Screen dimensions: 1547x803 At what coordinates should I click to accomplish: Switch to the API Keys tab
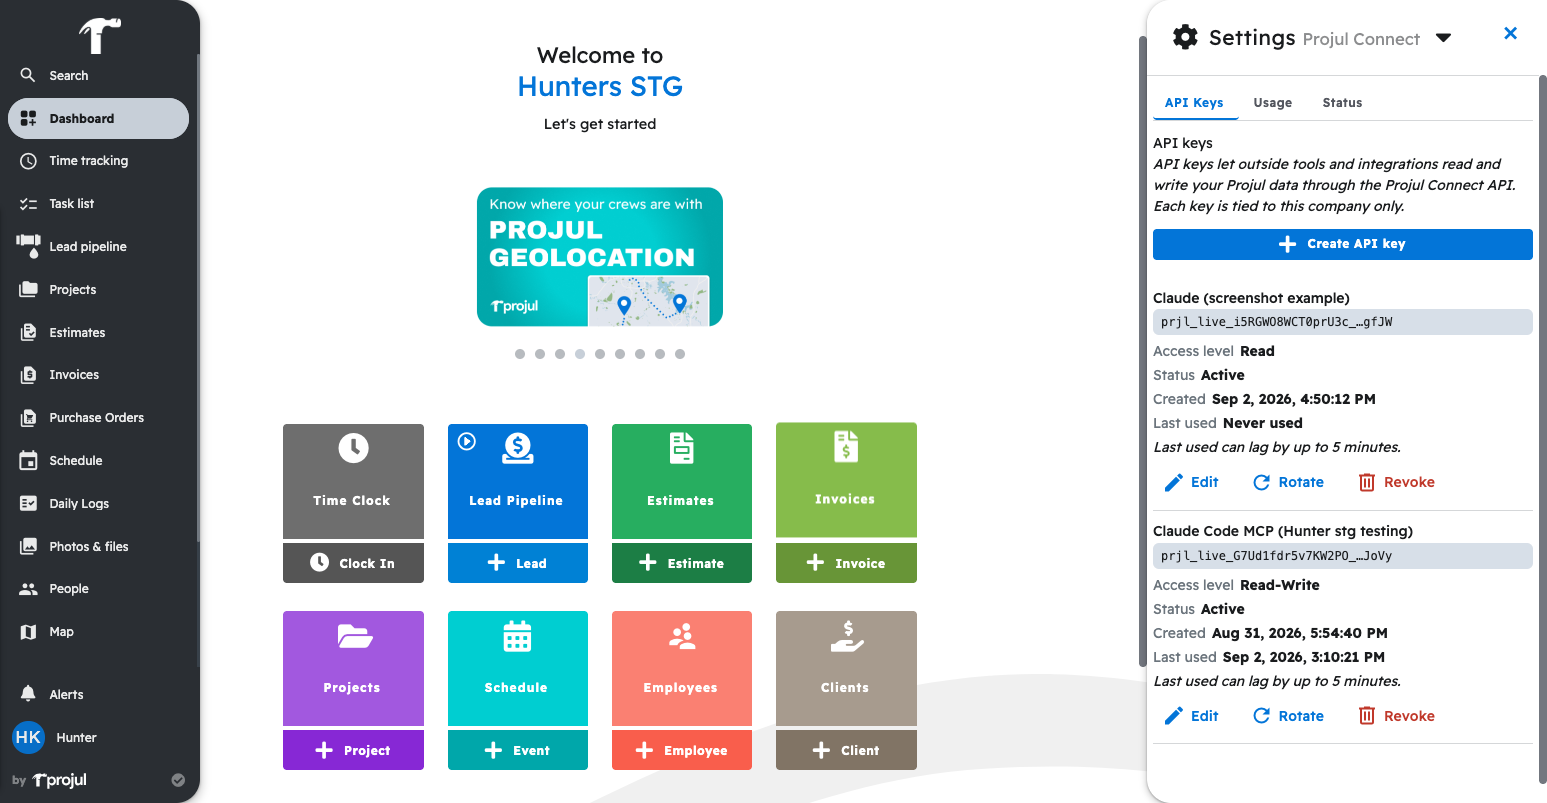[x=1194, y=103]
